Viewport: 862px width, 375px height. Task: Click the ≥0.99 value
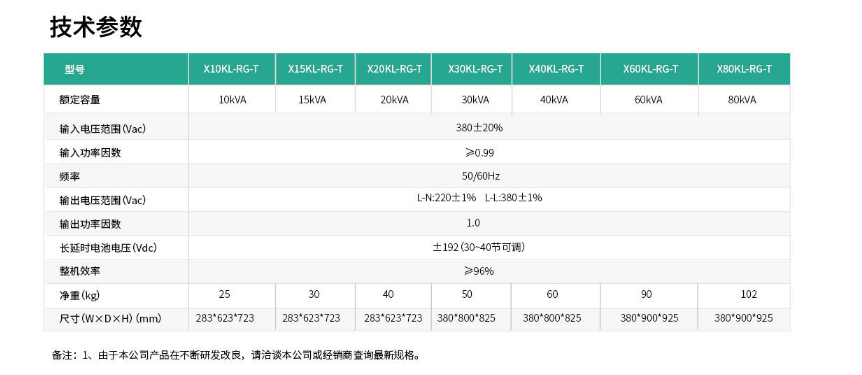coord(479,152)
